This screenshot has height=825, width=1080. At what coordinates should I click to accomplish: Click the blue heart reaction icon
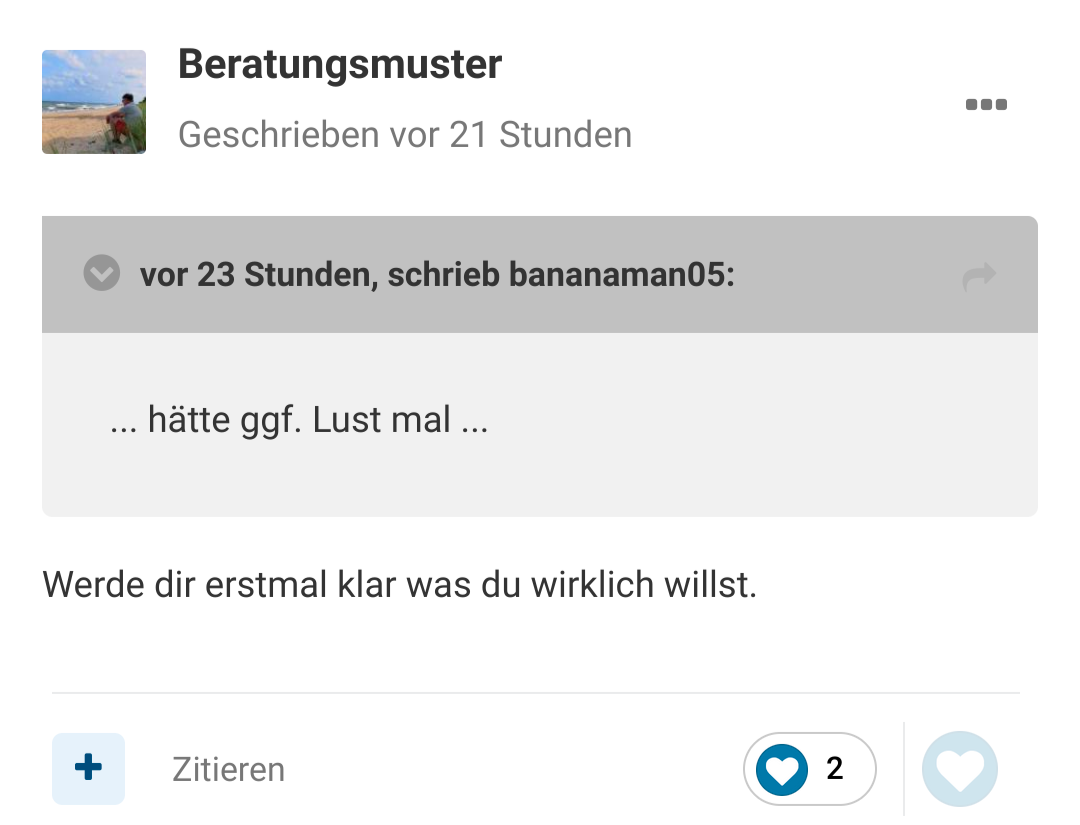[782, 769]
